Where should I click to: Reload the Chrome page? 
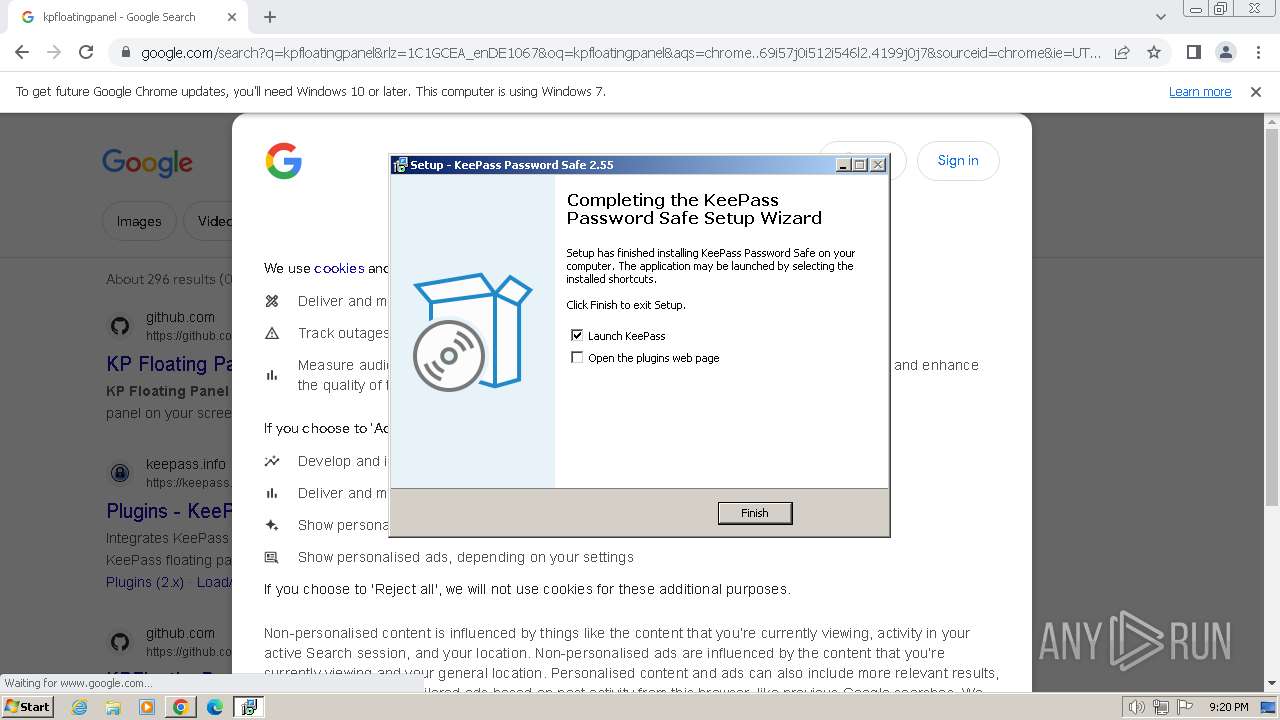(x=86, y=53)
